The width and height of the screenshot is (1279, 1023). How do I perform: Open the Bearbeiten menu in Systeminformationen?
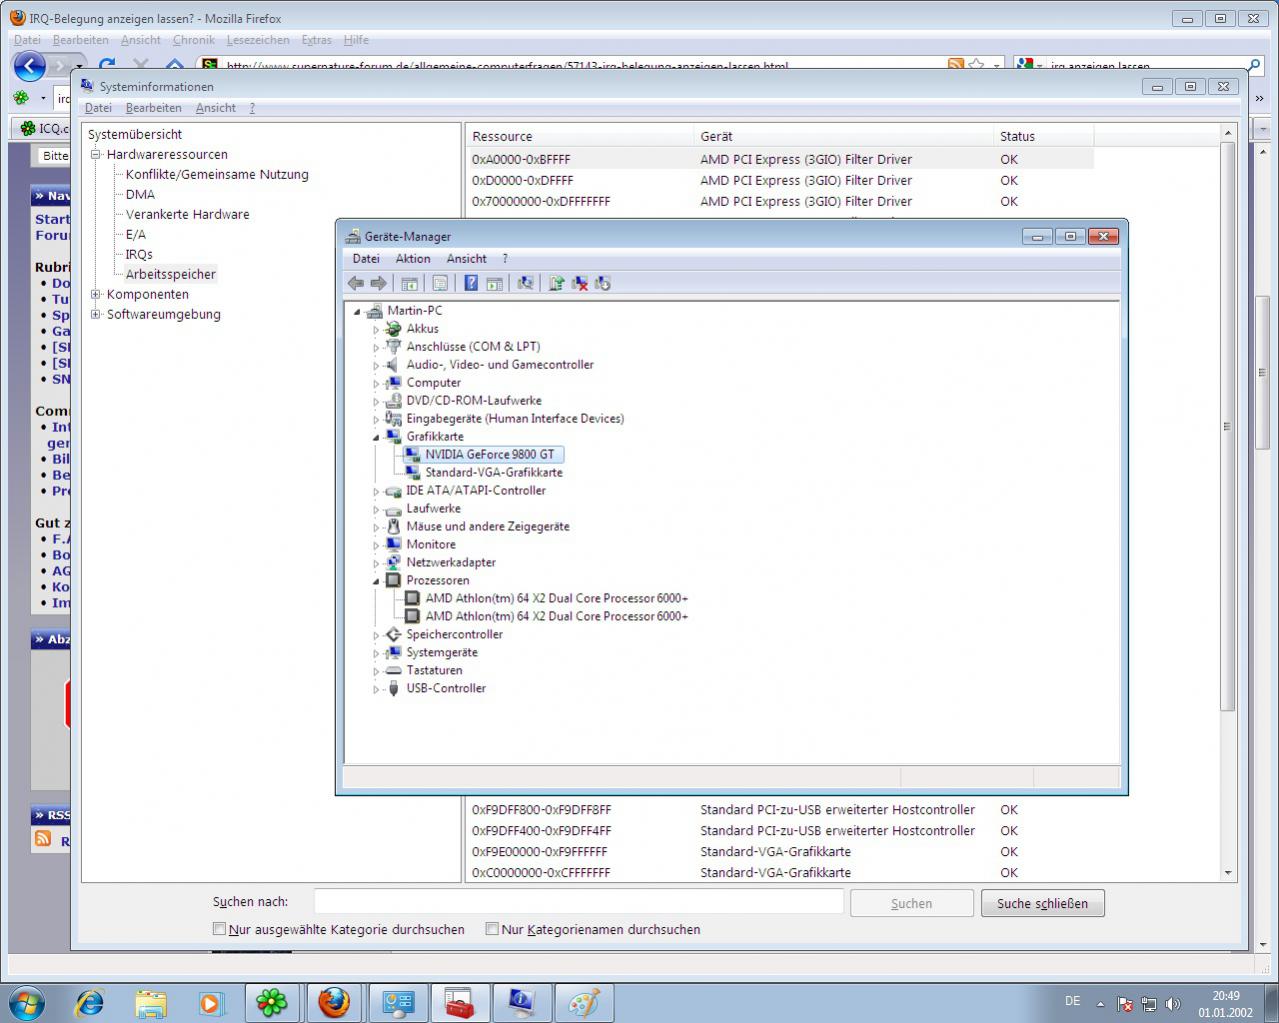153,108
